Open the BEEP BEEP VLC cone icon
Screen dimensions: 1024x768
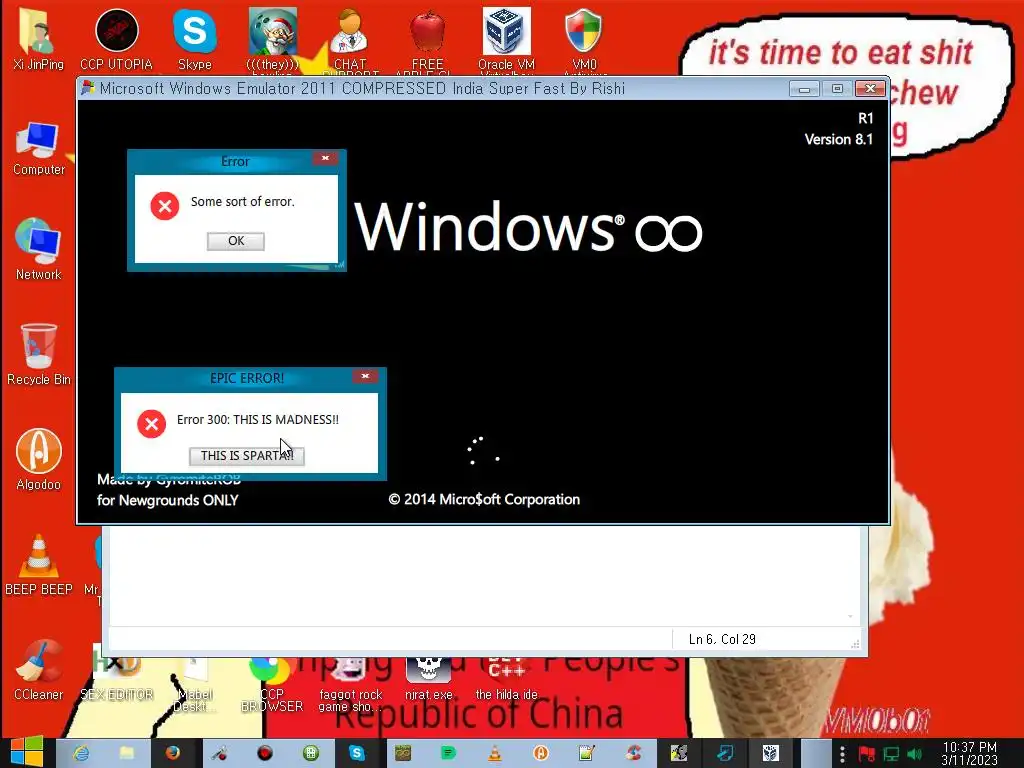tap(39, 564)
